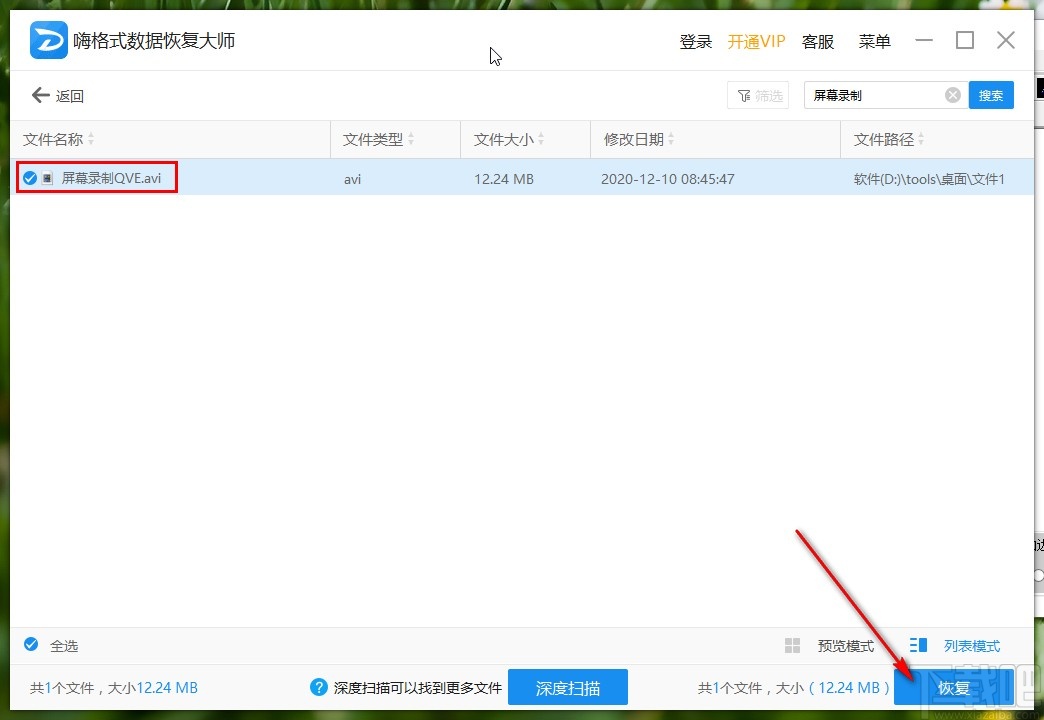Uncheck the 屏幕录制QVE.avi file checkbox
This screenshot has width=1044, height=720.
tap(30, 178)
